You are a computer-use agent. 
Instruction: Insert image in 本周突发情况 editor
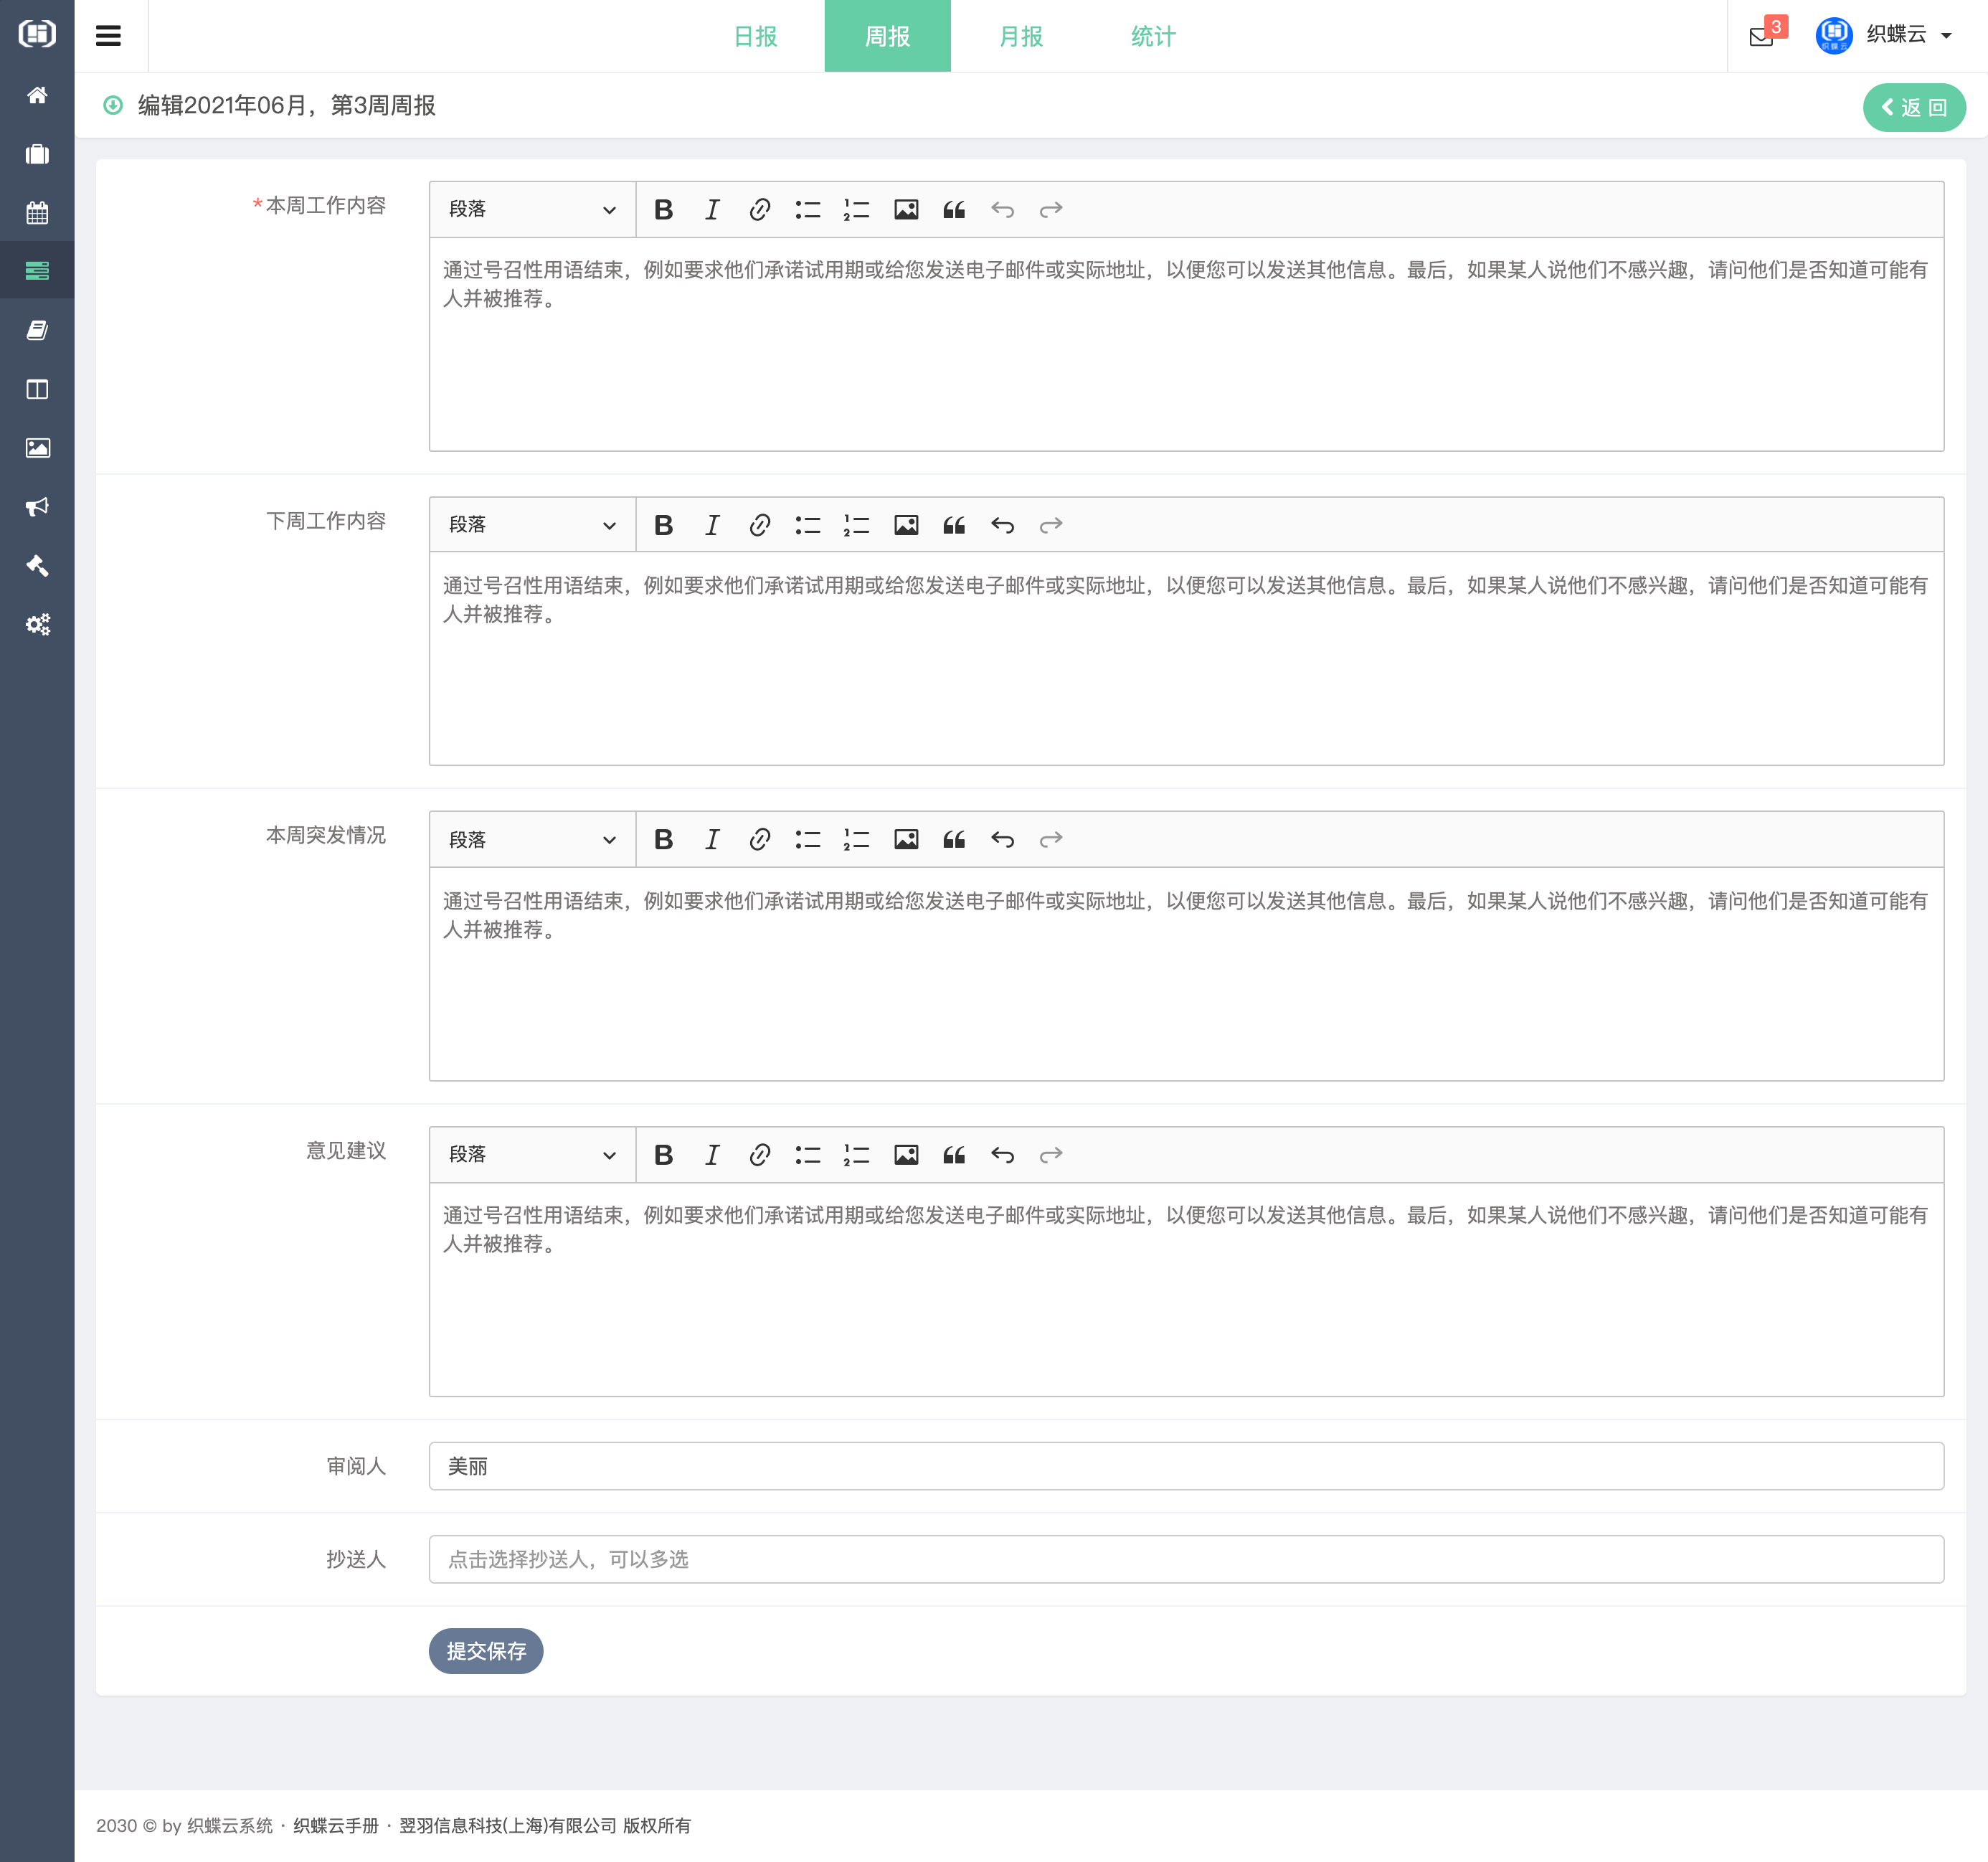(x=905, y=840)
